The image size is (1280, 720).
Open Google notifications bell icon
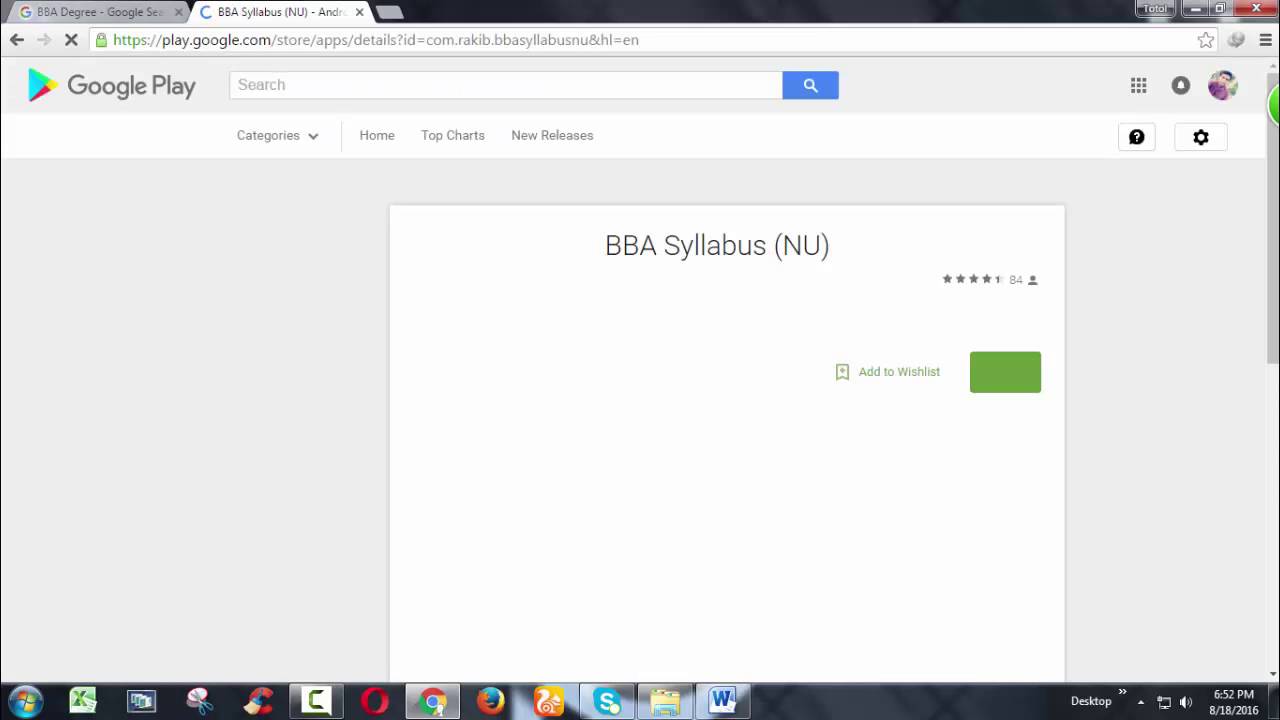pyautogui.click(x=1181, y=85)
